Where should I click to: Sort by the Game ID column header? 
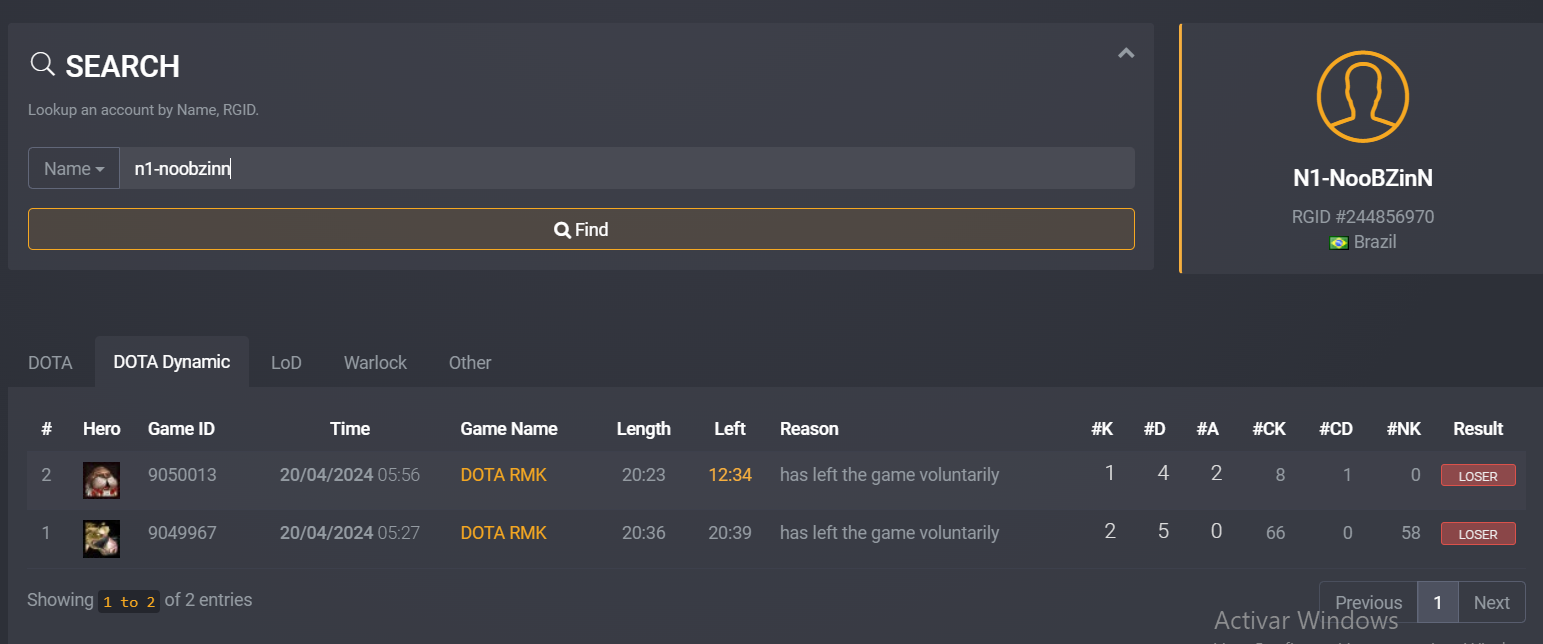point(181,429)
